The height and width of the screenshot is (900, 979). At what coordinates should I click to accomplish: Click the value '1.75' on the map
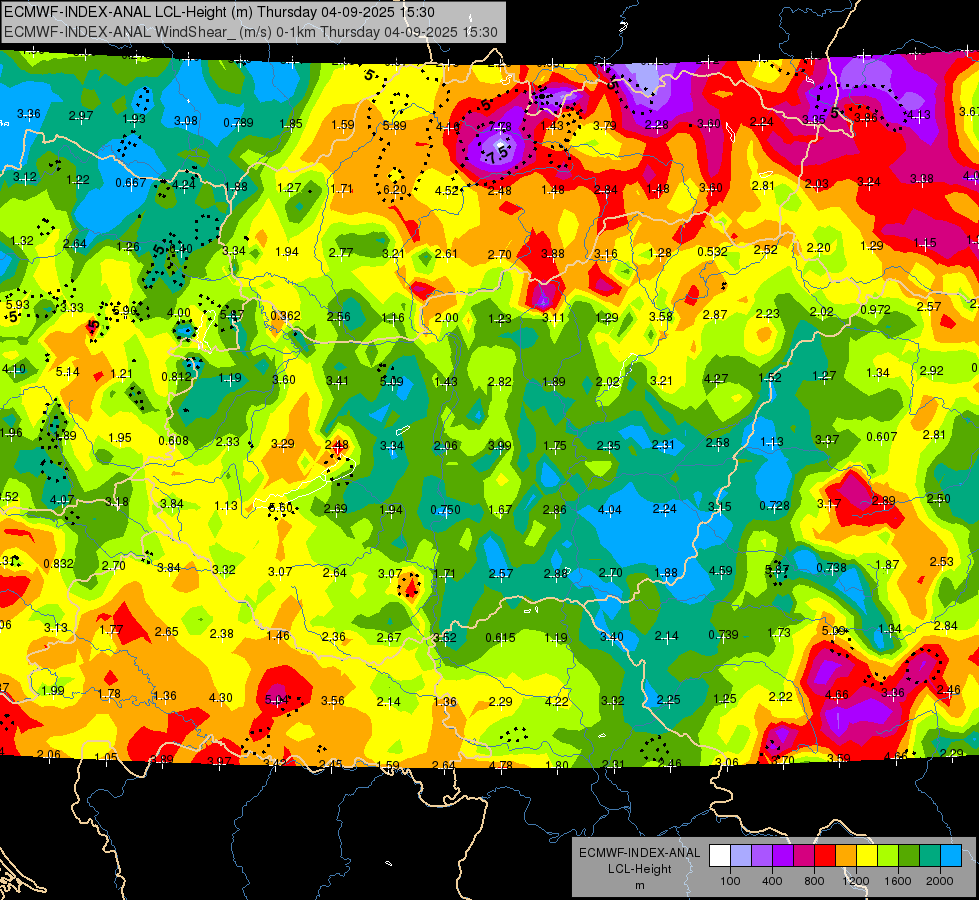[x=554, y=445]
